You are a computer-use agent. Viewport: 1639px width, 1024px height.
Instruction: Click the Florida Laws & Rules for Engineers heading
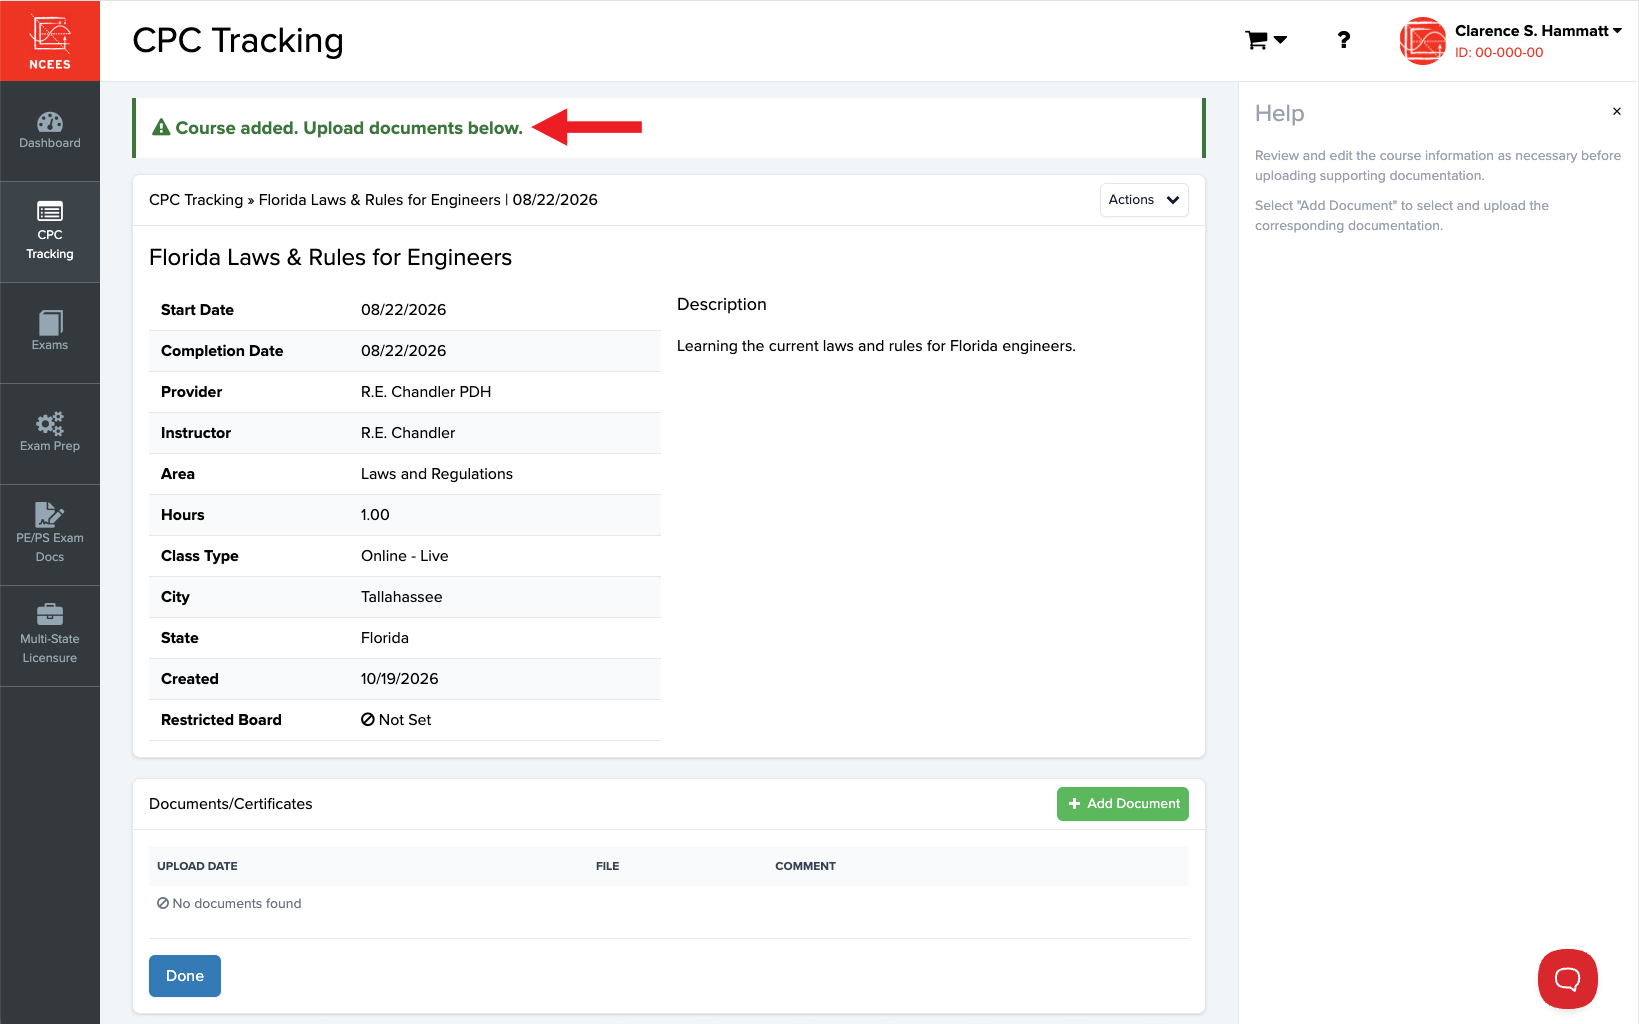pyautogui.click(x=330, y=258)
